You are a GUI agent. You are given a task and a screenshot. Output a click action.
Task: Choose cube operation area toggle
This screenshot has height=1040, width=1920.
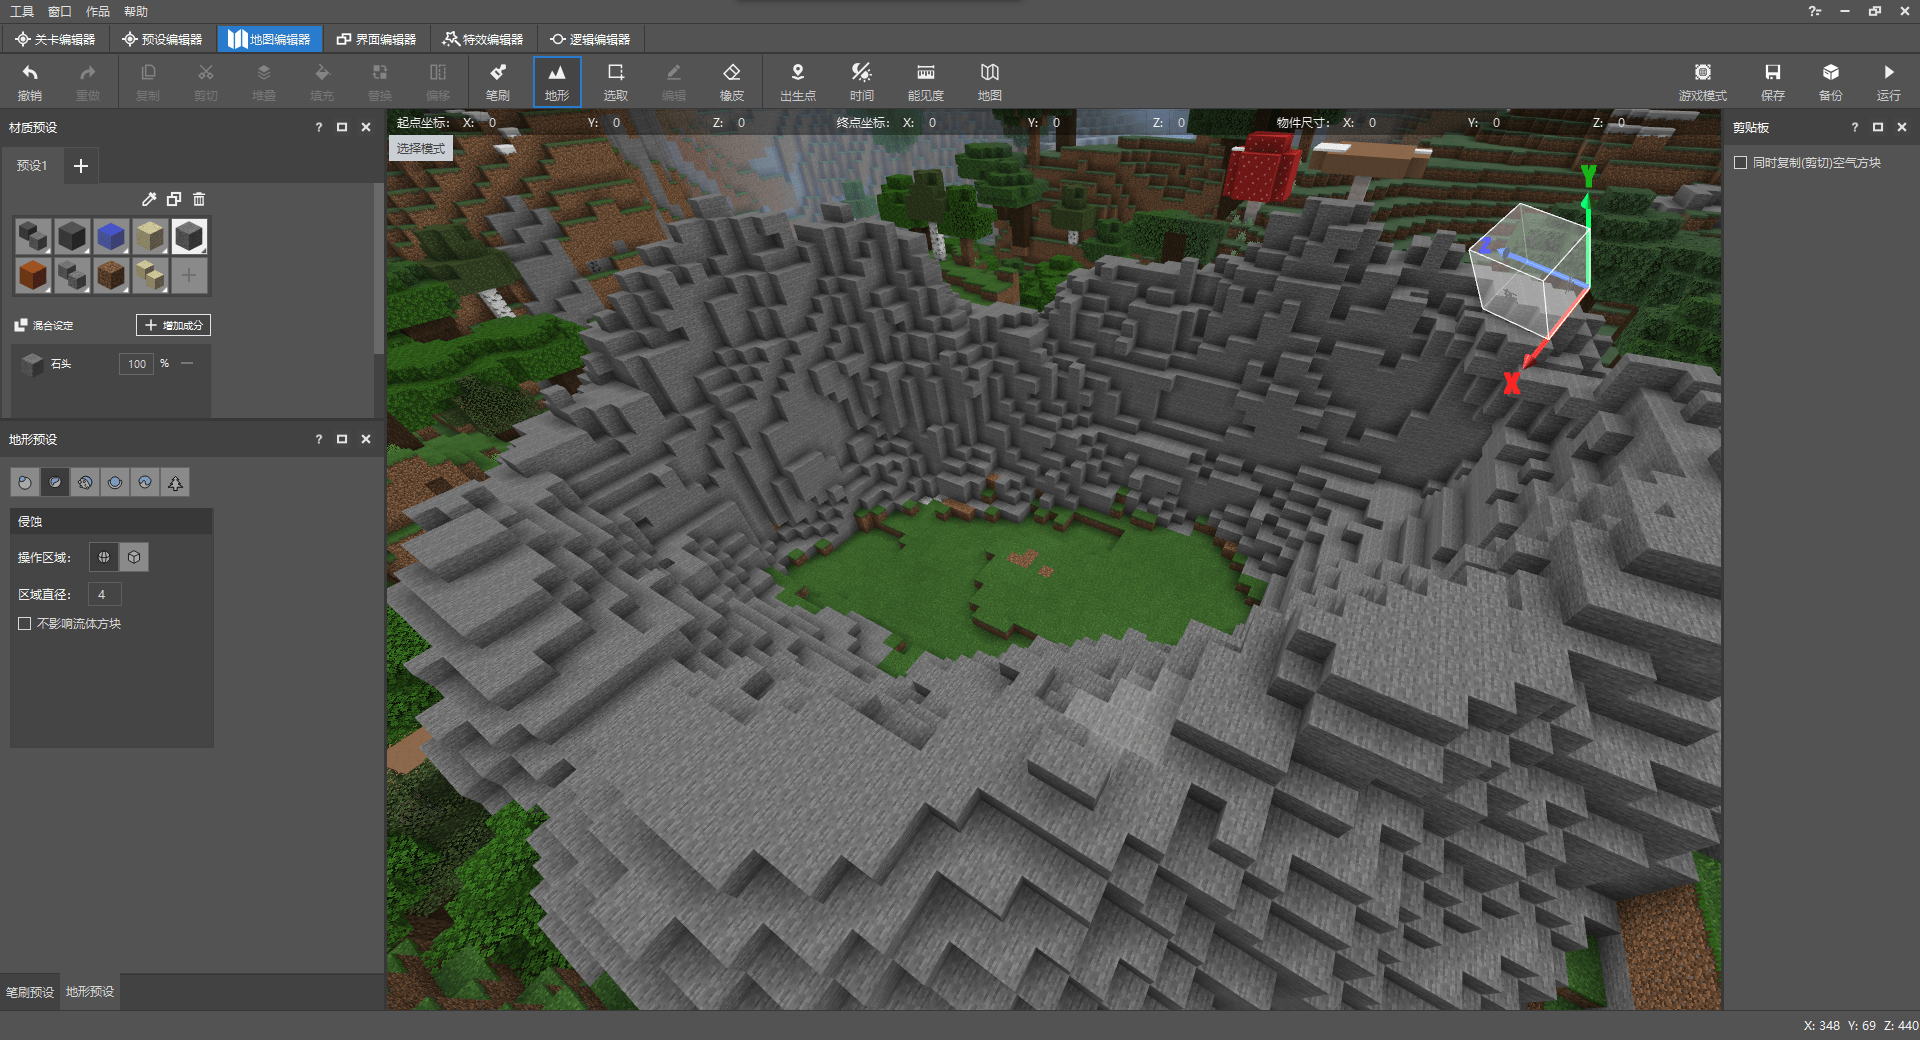pyautogui.click(x=134, y=557)
